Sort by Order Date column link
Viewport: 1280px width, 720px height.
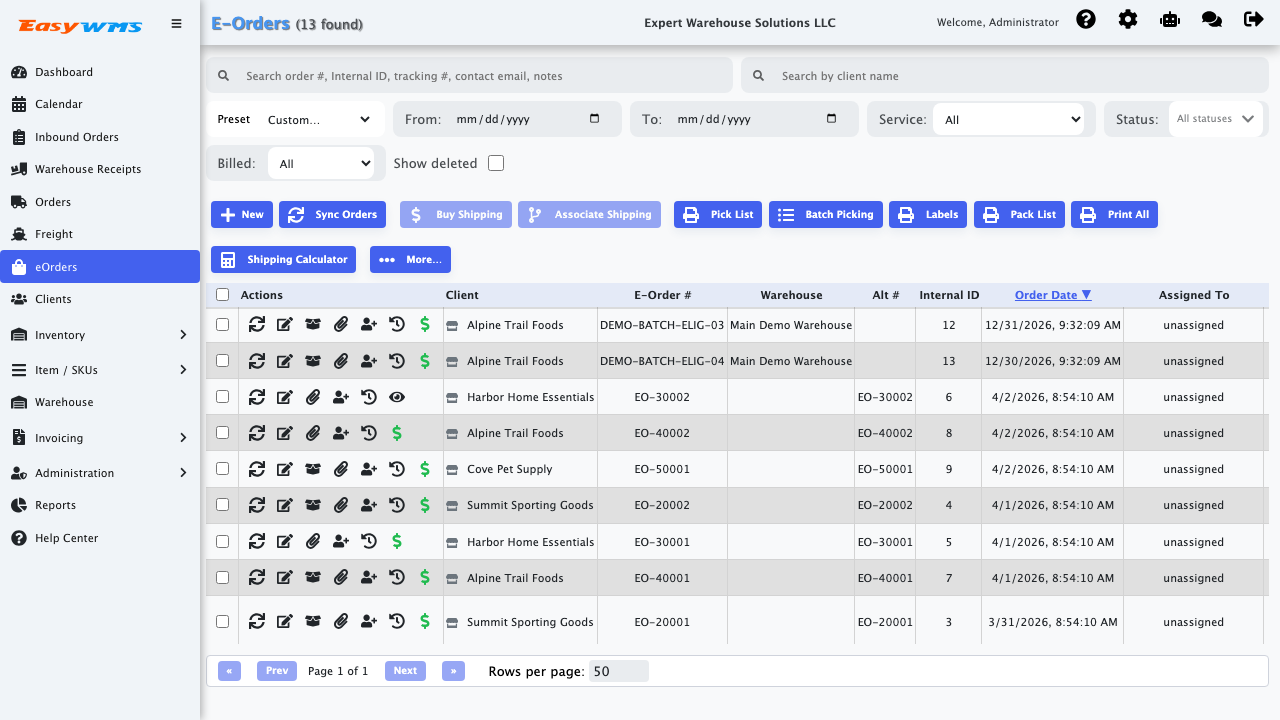click(1053, 295)
